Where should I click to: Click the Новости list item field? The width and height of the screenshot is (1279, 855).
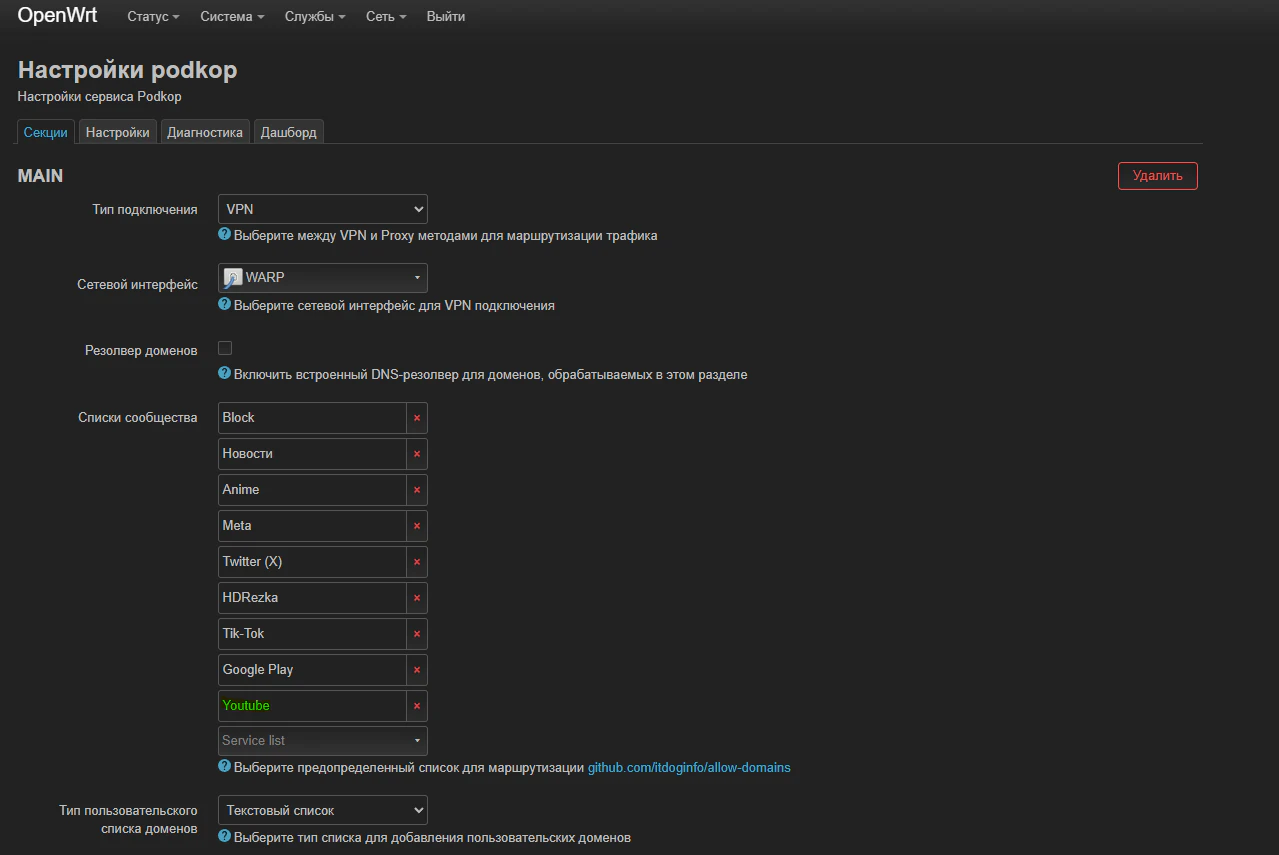(312, 454)
